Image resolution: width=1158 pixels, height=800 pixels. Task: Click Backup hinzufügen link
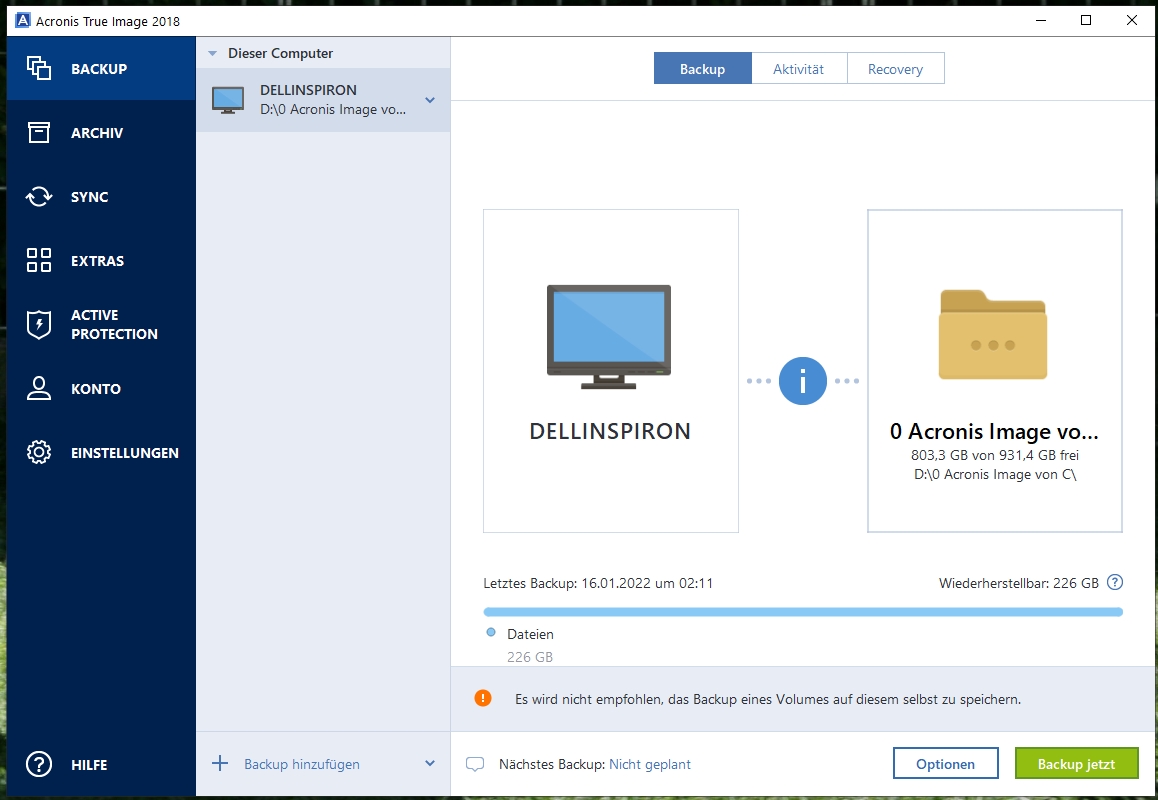302,764
